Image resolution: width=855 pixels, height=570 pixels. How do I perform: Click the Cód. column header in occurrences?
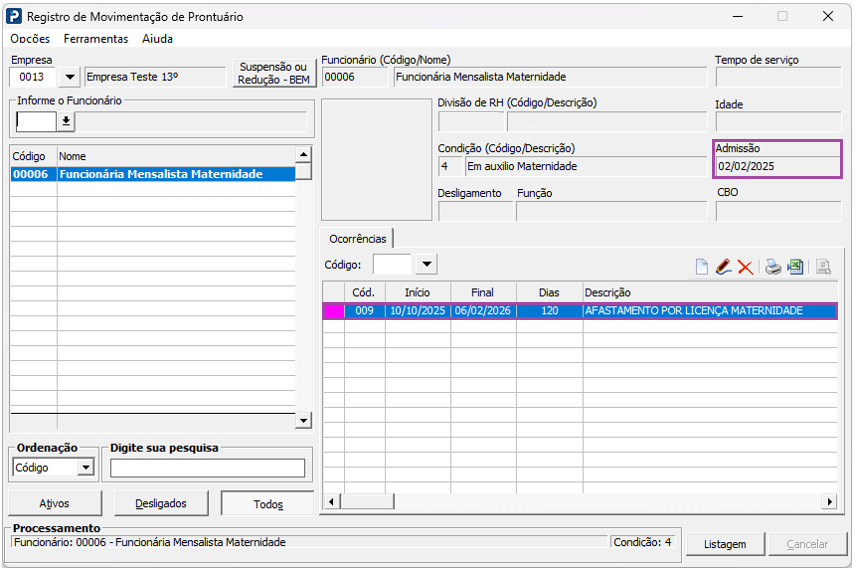(x=364, y=292)
